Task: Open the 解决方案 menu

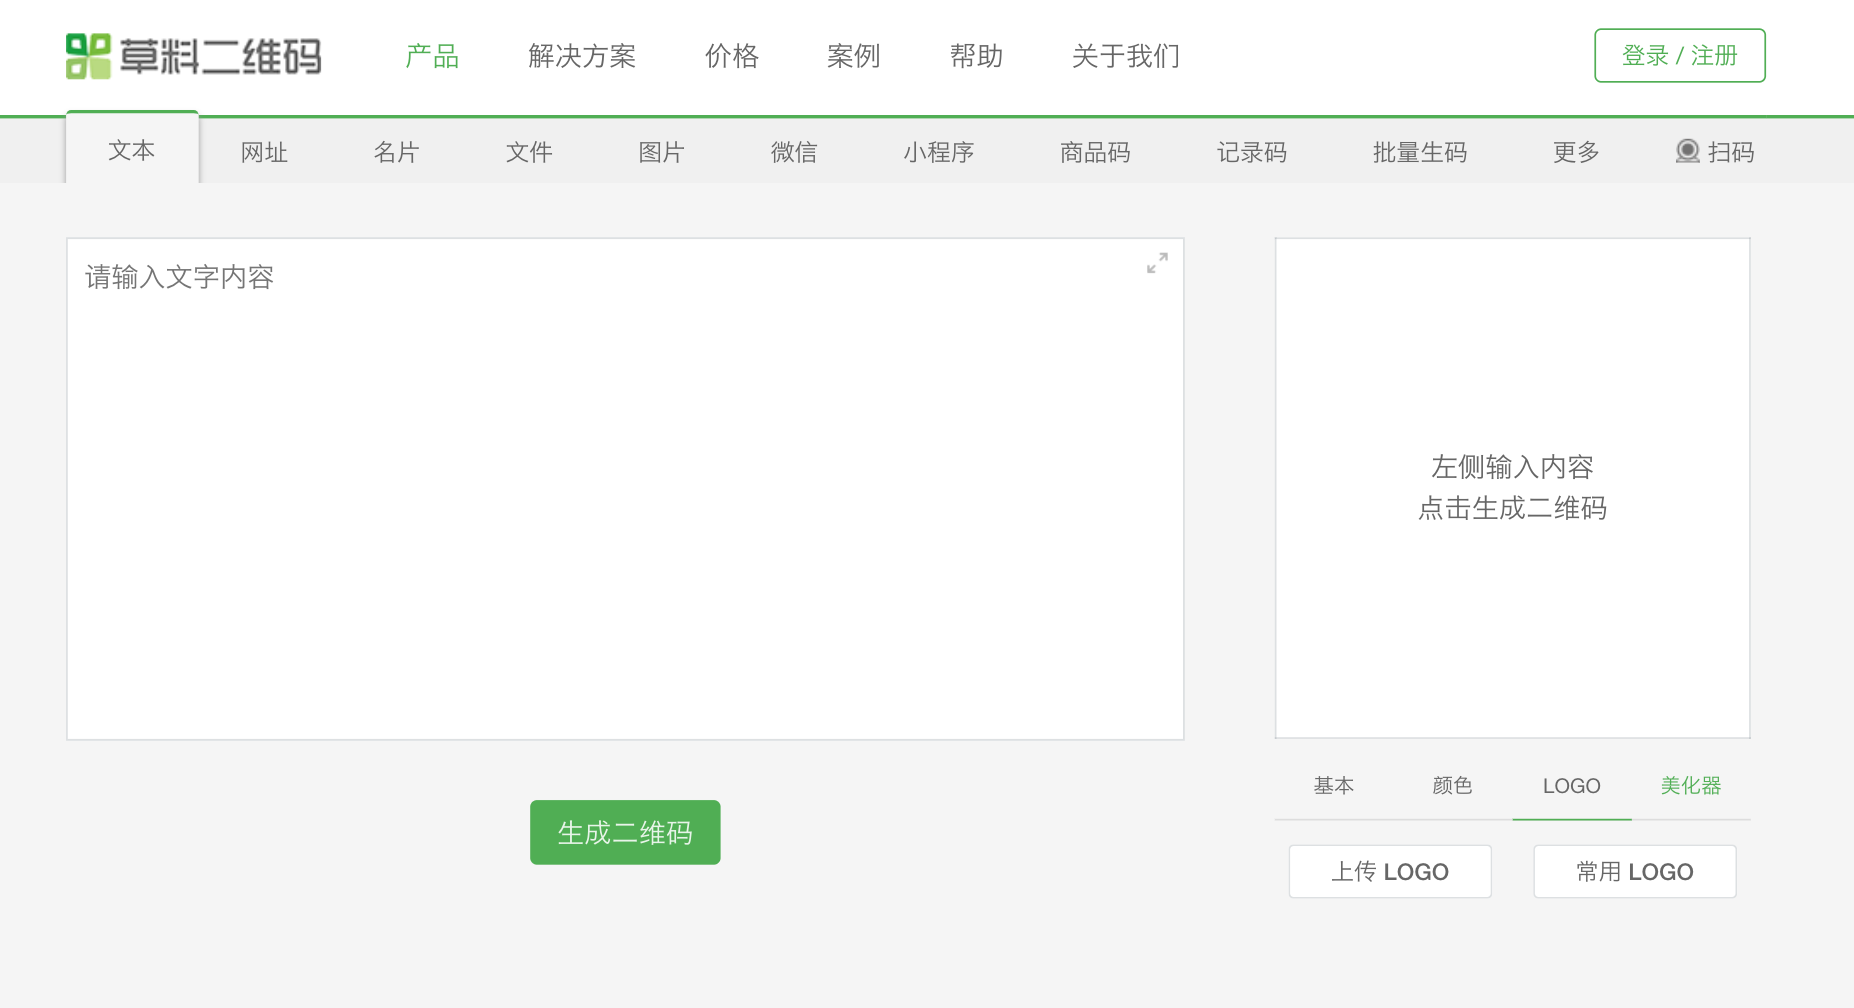Action: pos(582,56)
